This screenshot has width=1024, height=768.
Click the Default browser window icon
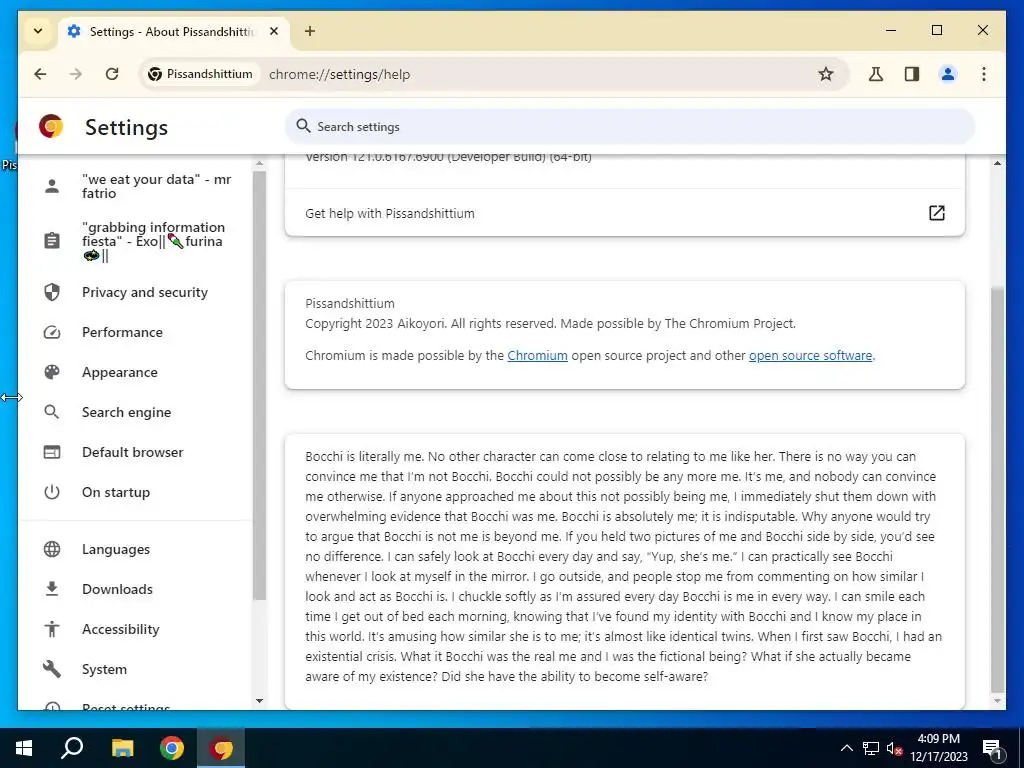coord(52,453)
